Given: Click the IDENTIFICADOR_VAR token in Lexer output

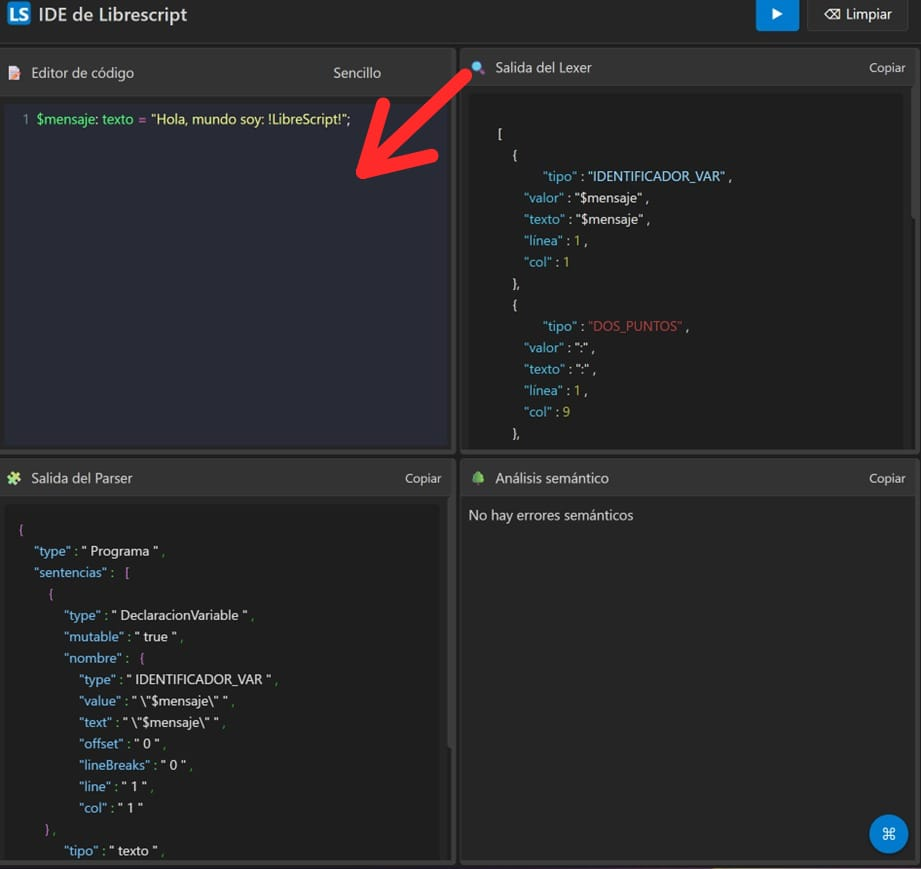Looking at the screenshot, I should tap(656, 176).
